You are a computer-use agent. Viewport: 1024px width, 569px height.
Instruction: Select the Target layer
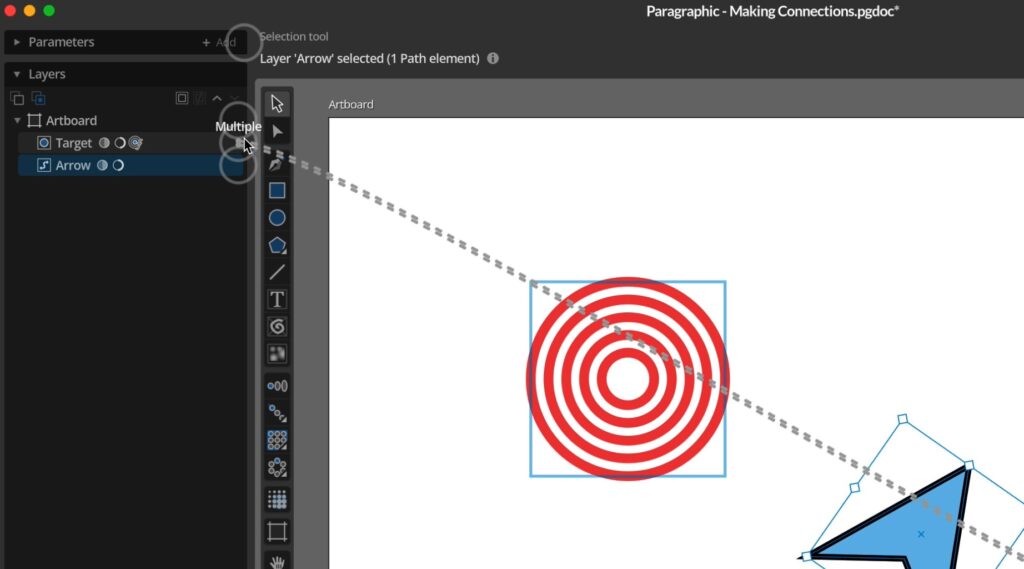coord(73,143)
